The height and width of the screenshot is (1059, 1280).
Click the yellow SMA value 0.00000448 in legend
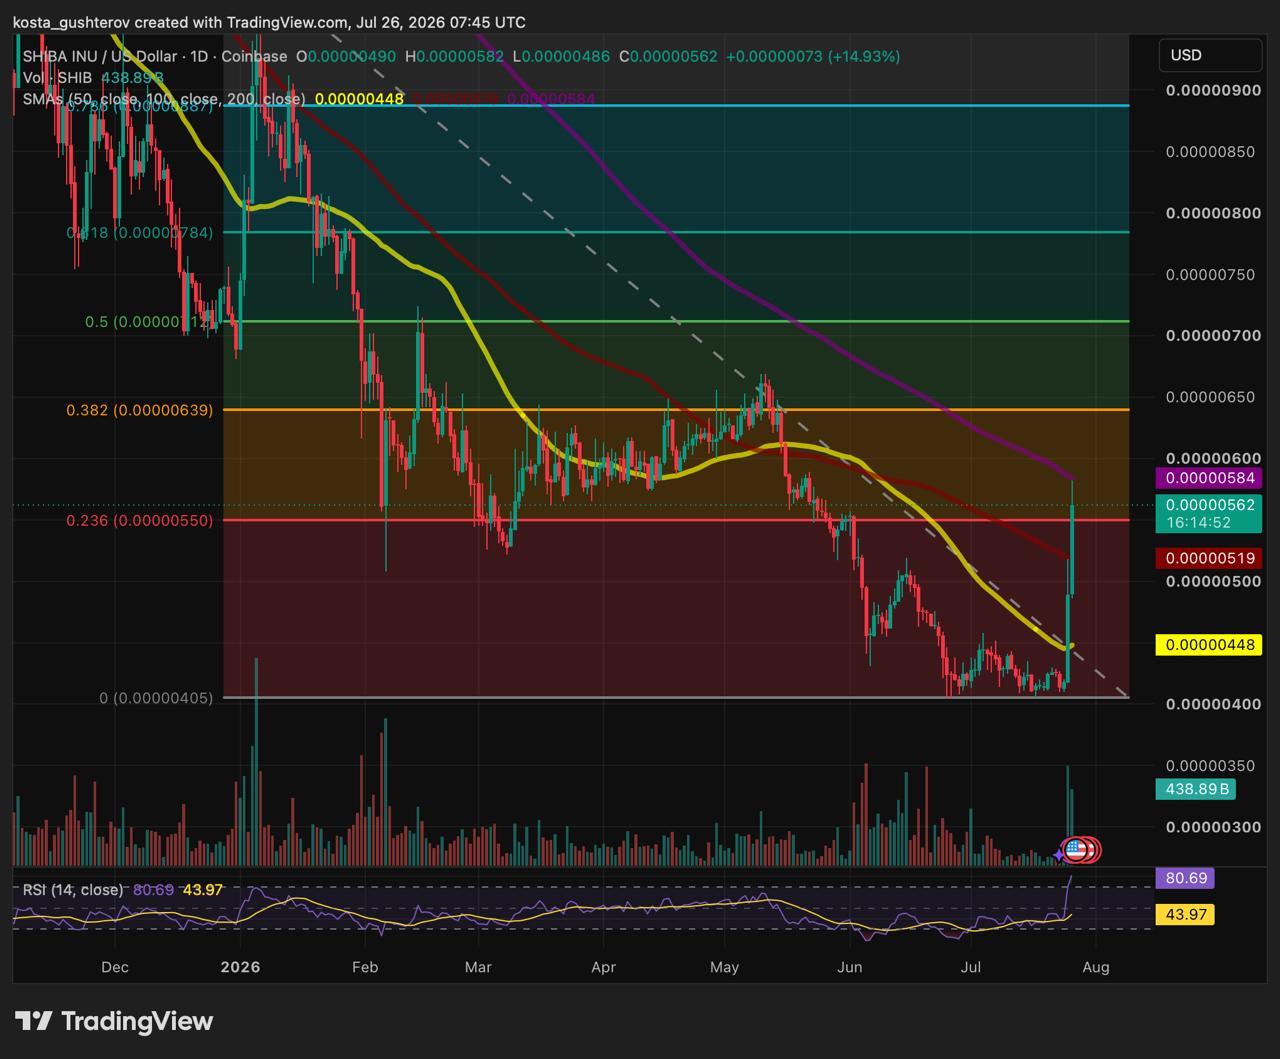359,99
